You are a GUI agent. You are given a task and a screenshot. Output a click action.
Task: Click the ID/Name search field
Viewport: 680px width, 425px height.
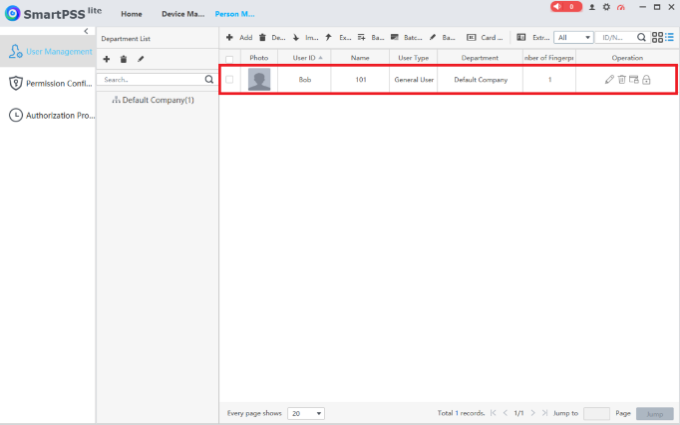pos(615,38)
